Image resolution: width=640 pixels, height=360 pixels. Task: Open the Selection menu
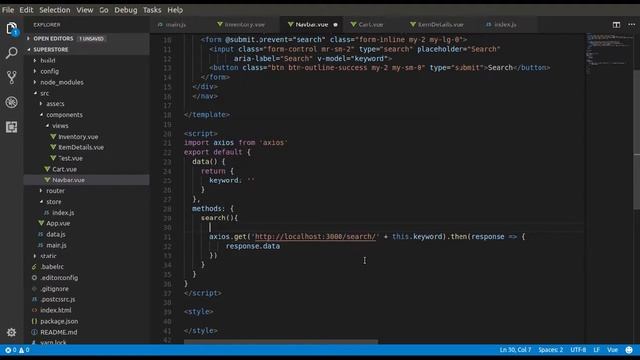[55, 10]
